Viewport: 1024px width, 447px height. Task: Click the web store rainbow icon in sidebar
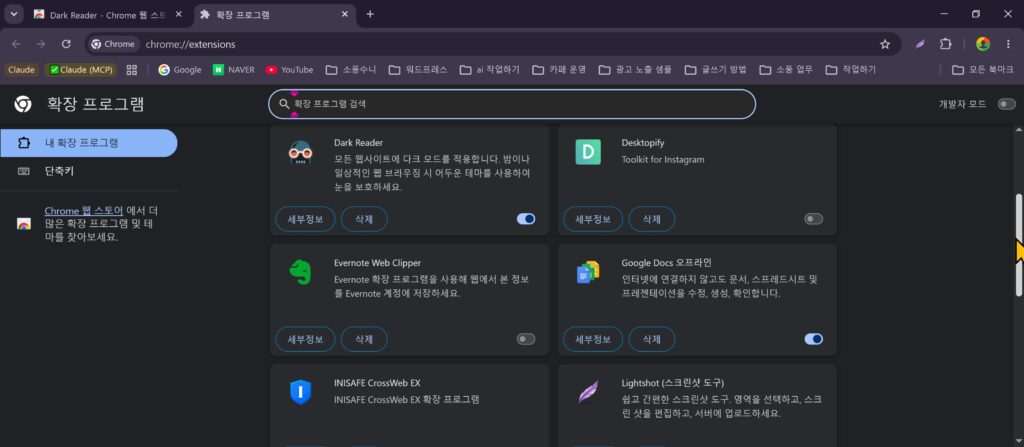(24, 224)
